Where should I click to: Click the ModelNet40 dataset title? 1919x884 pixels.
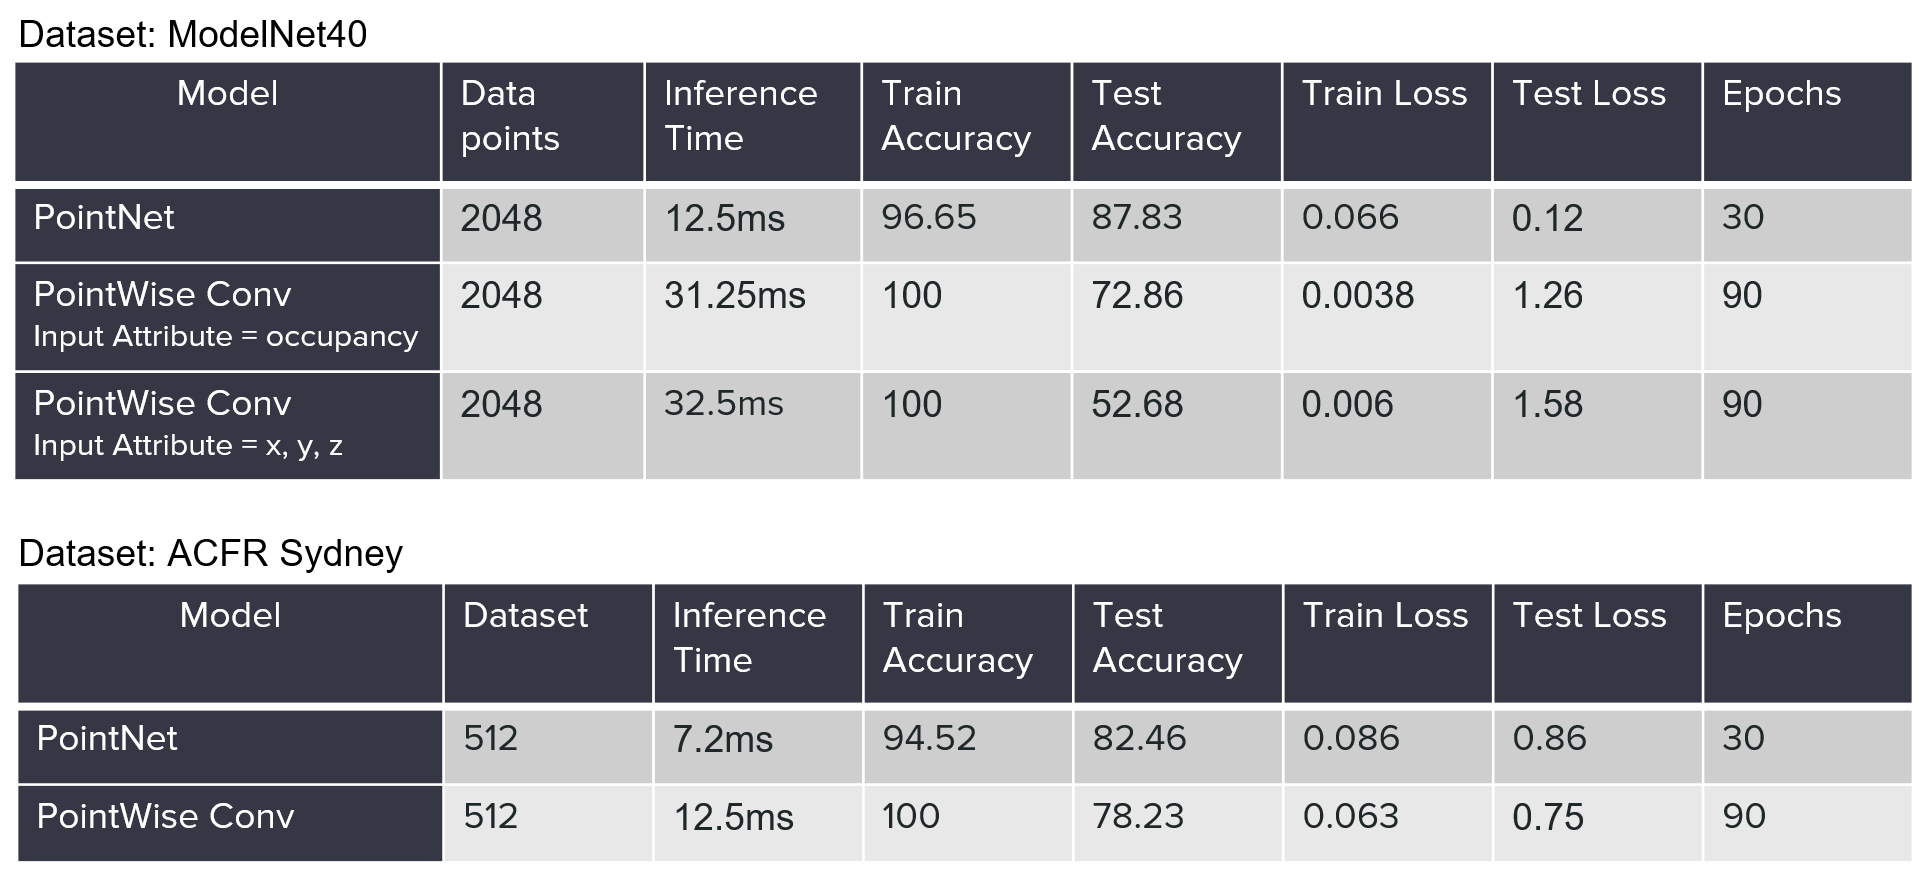click(x=193, y=34)
